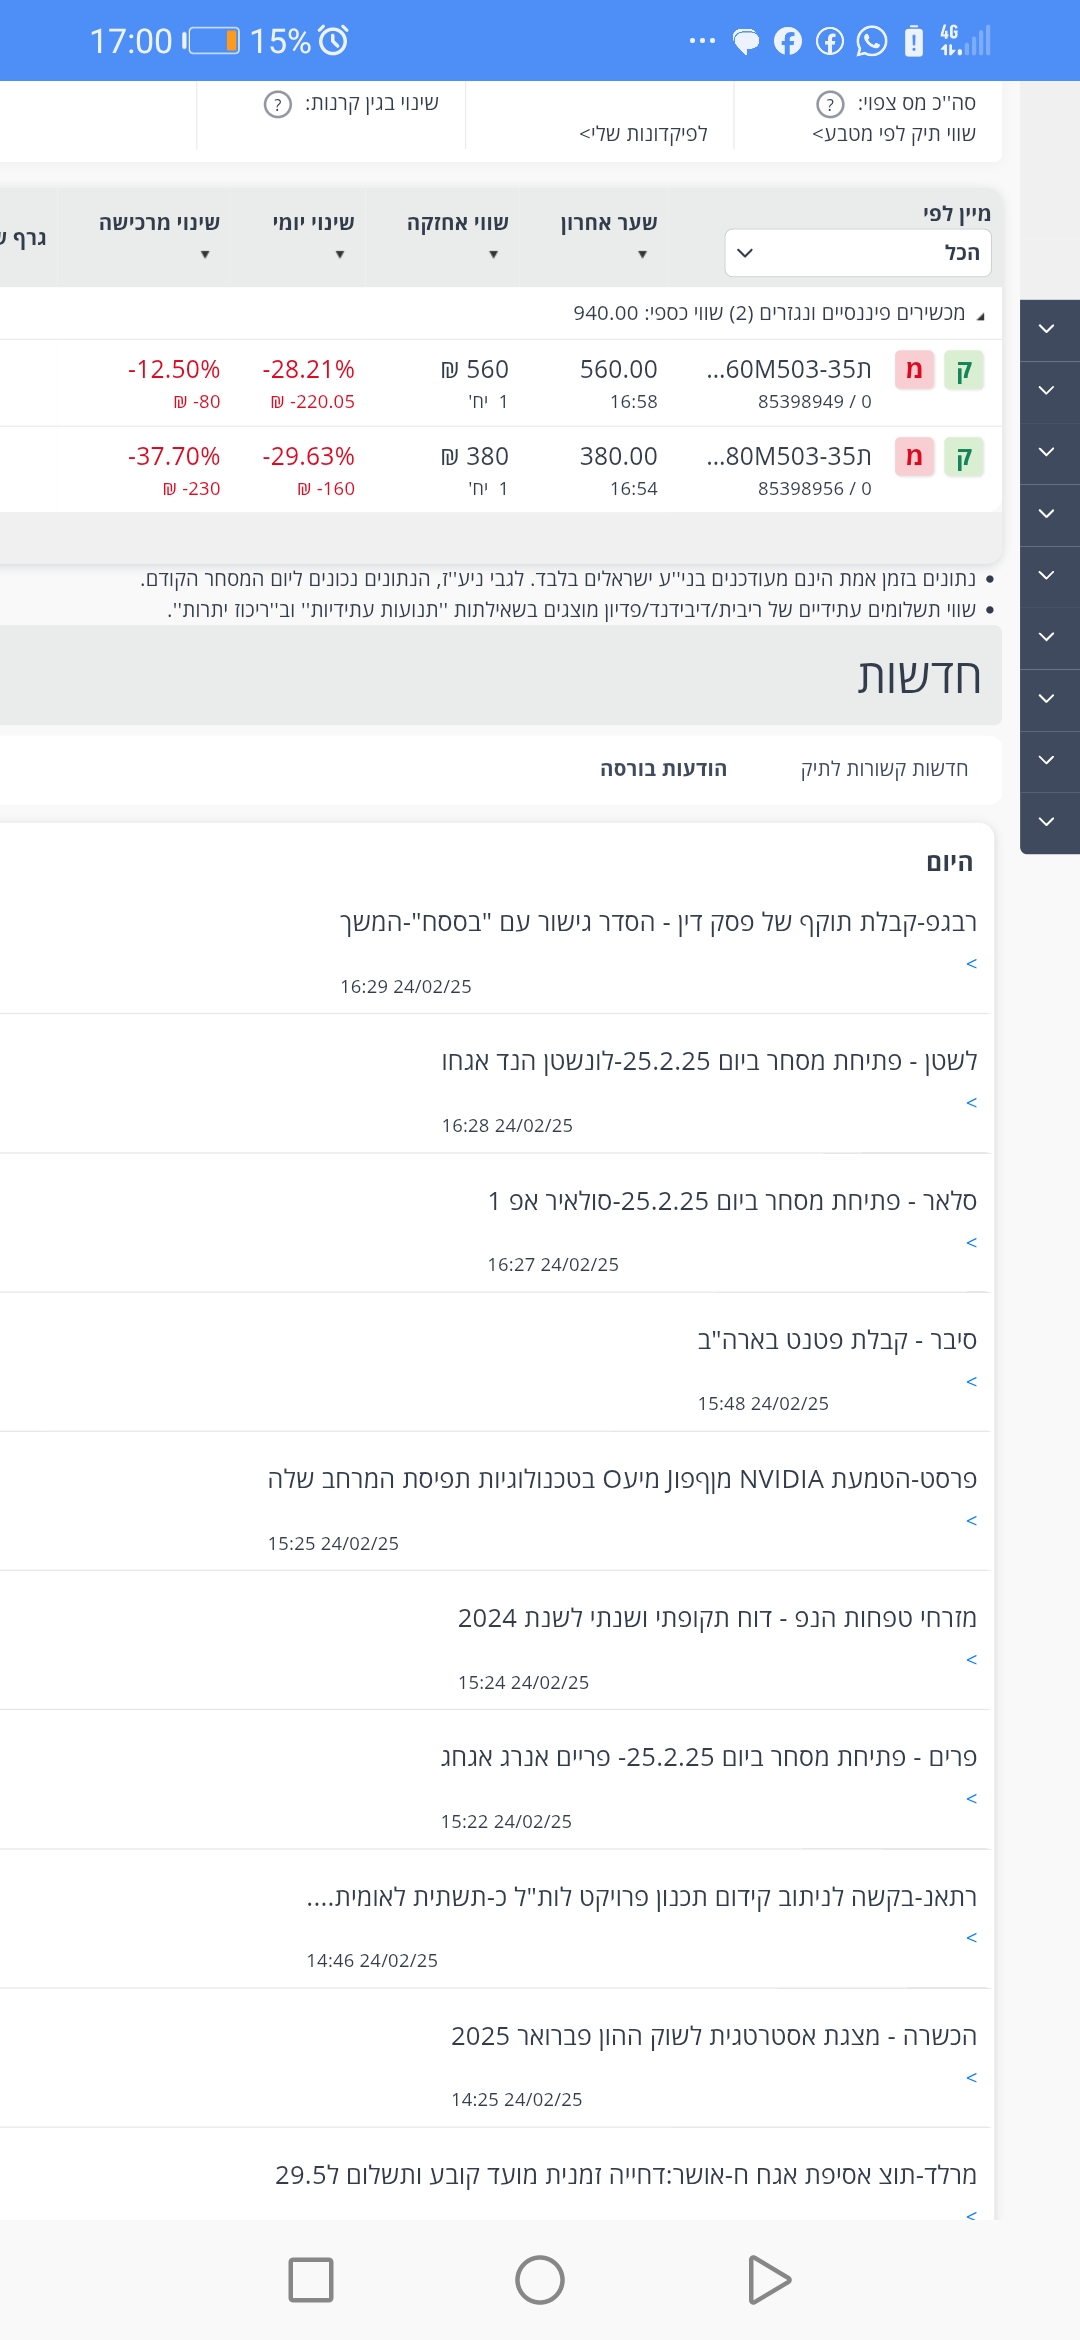Expand the first chevron in the dark side panel
The image size is (1080, 2340).
(x=1047, y=329)
